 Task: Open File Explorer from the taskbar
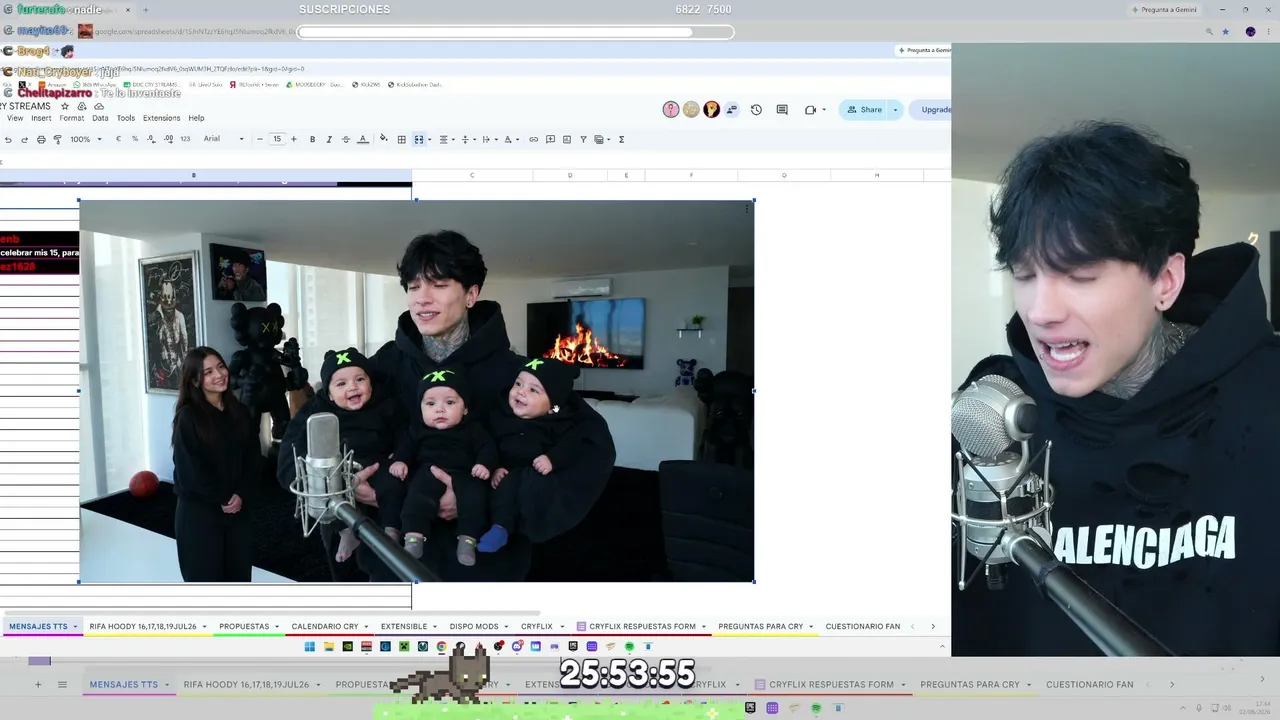coord(328,647)
